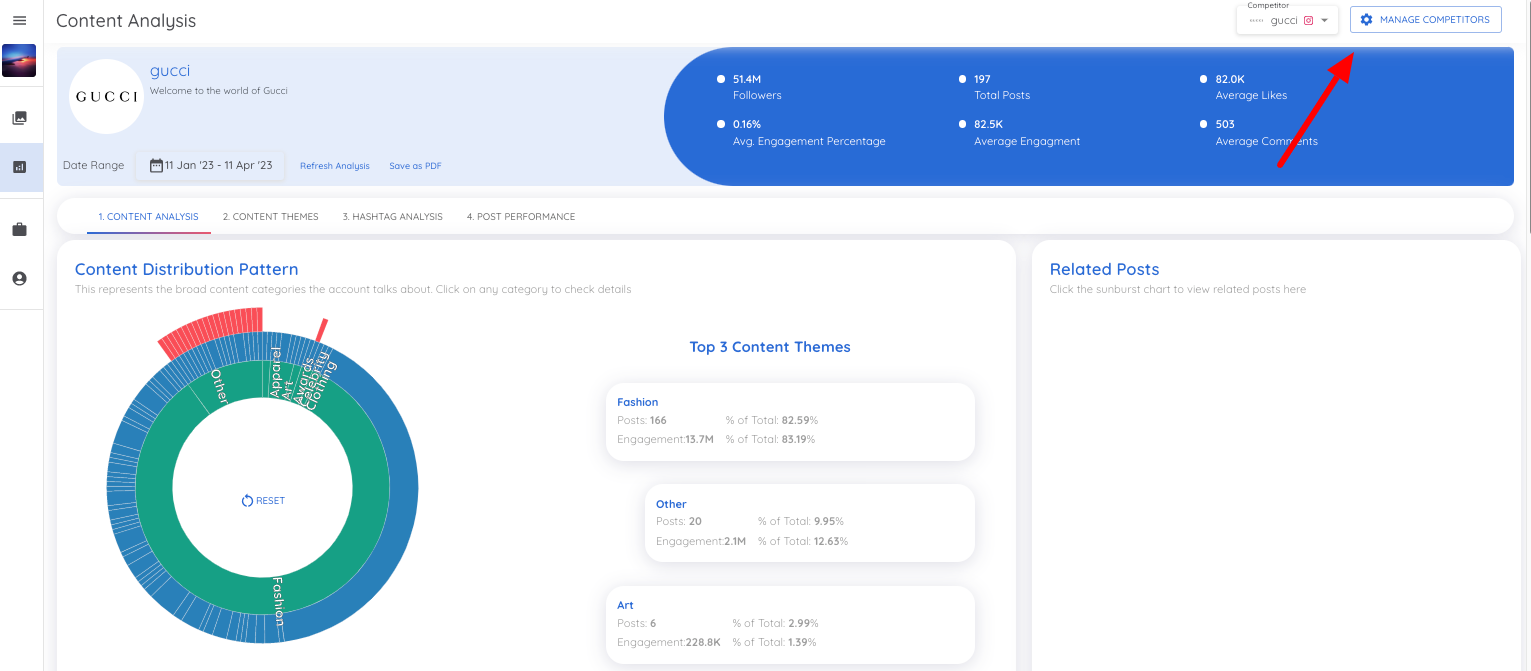This screenshot has width=1531, height=671.
Task: Click the 82.0K Average Likes value
Action: pyautogui.click(x=1231, y=79)
